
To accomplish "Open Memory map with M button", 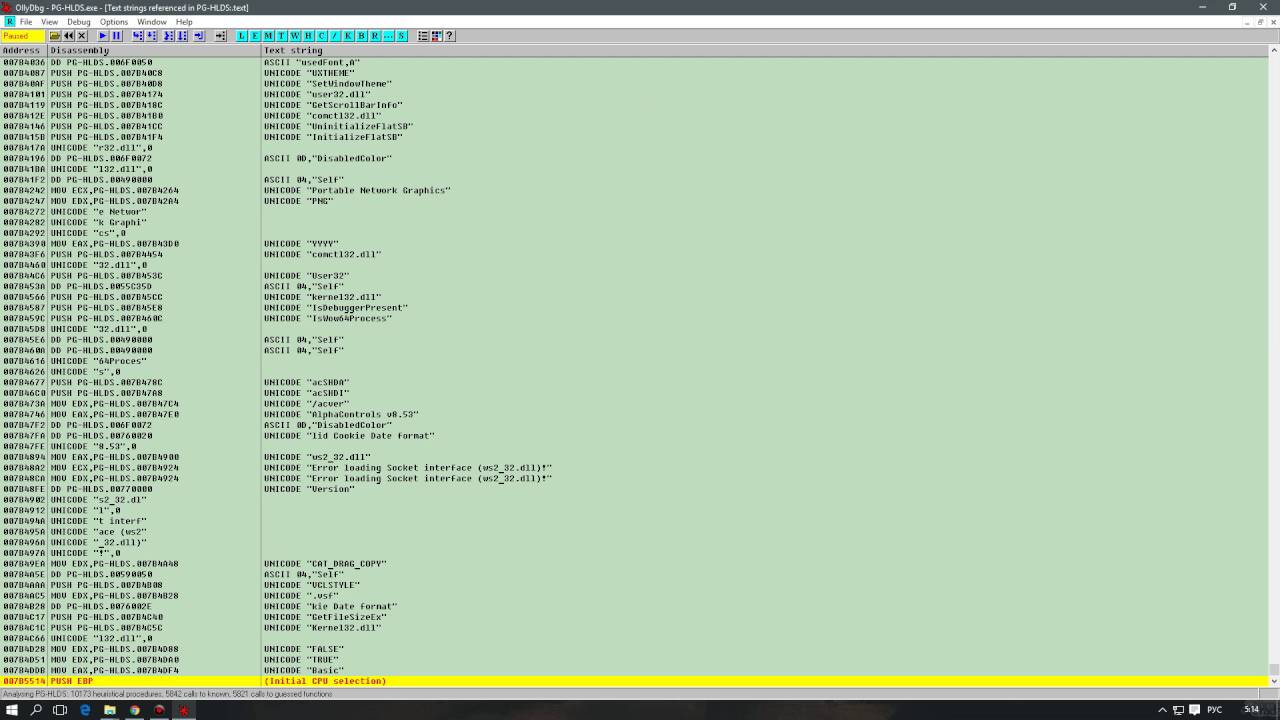I will coord(268,35).
